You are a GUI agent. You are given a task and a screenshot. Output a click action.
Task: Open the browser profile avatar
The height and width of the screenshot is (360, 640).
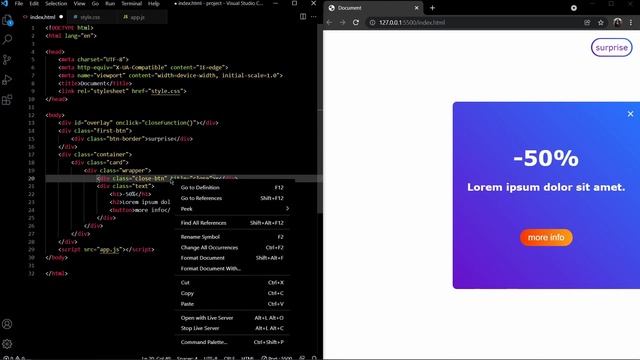tap(617, 22)
